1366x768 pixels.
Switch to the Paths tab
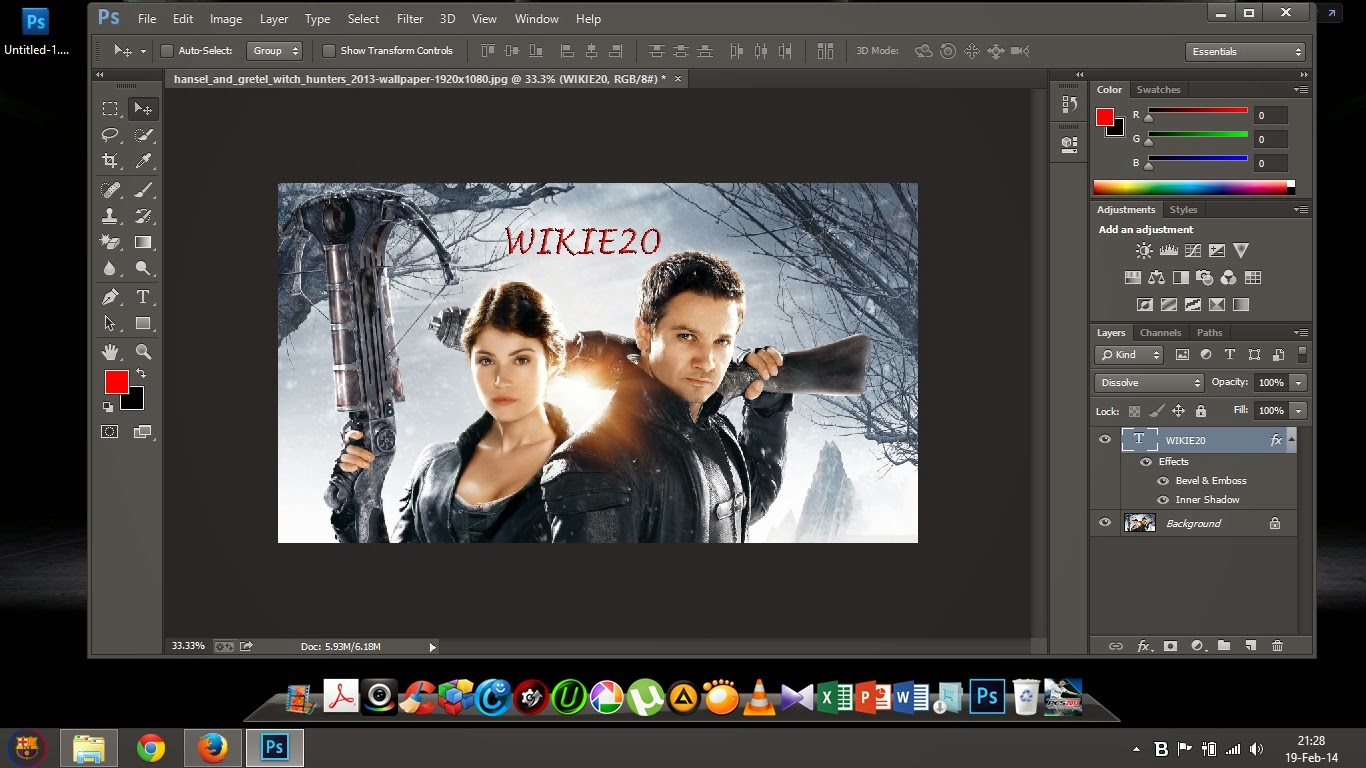pyautogui.click(x=1209, y=333)
